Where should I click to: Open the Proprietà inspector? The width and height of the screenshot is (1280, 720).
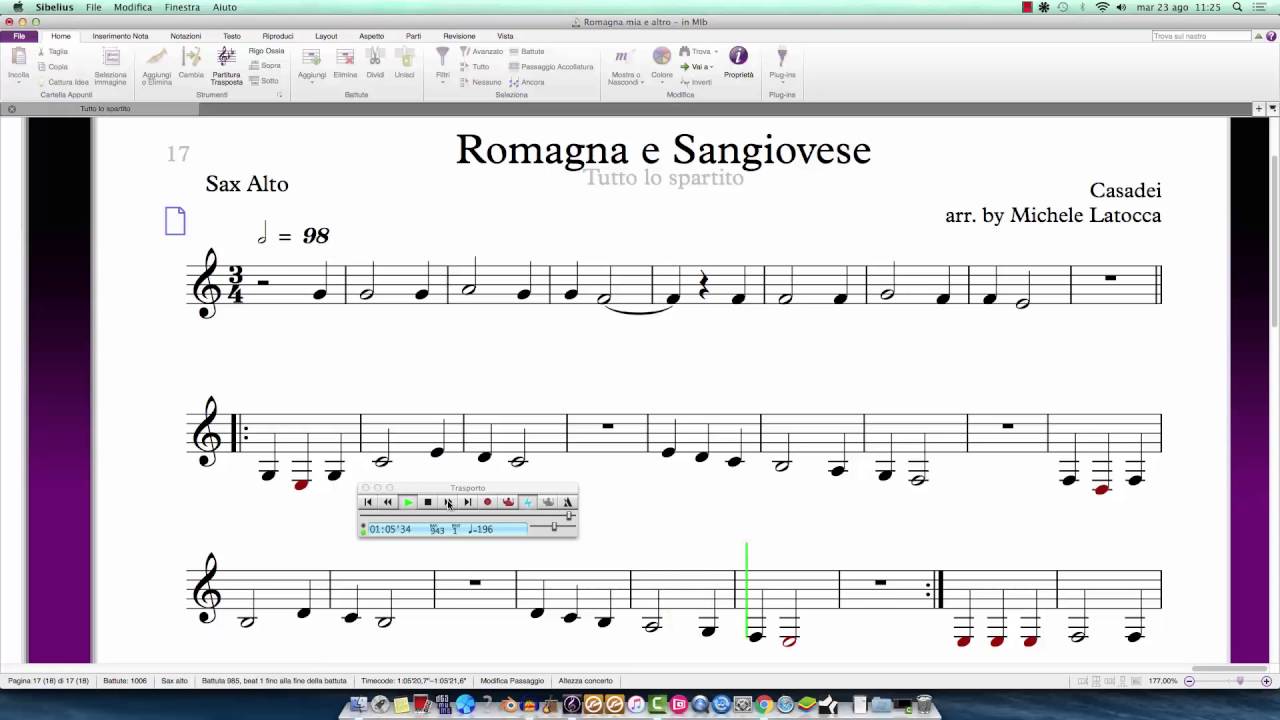739,62
